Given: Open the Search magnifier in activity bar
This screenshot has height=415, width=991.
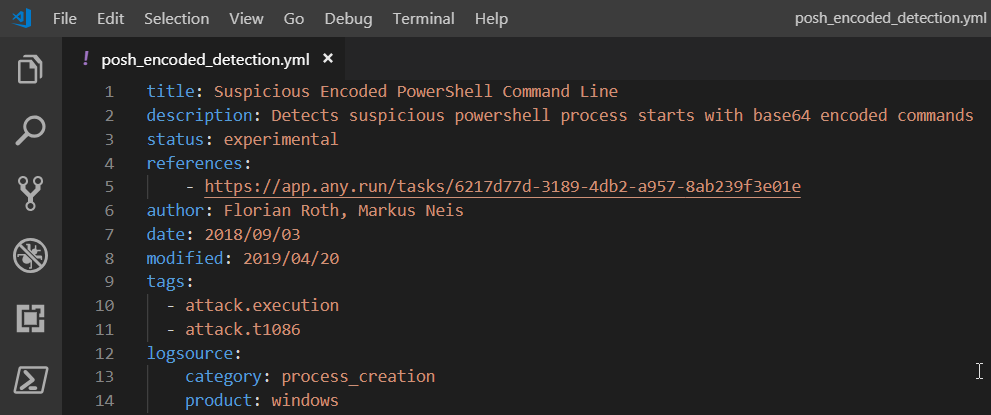Looking at the screenshot, I should pyautogui.click(x=30, y=131).
